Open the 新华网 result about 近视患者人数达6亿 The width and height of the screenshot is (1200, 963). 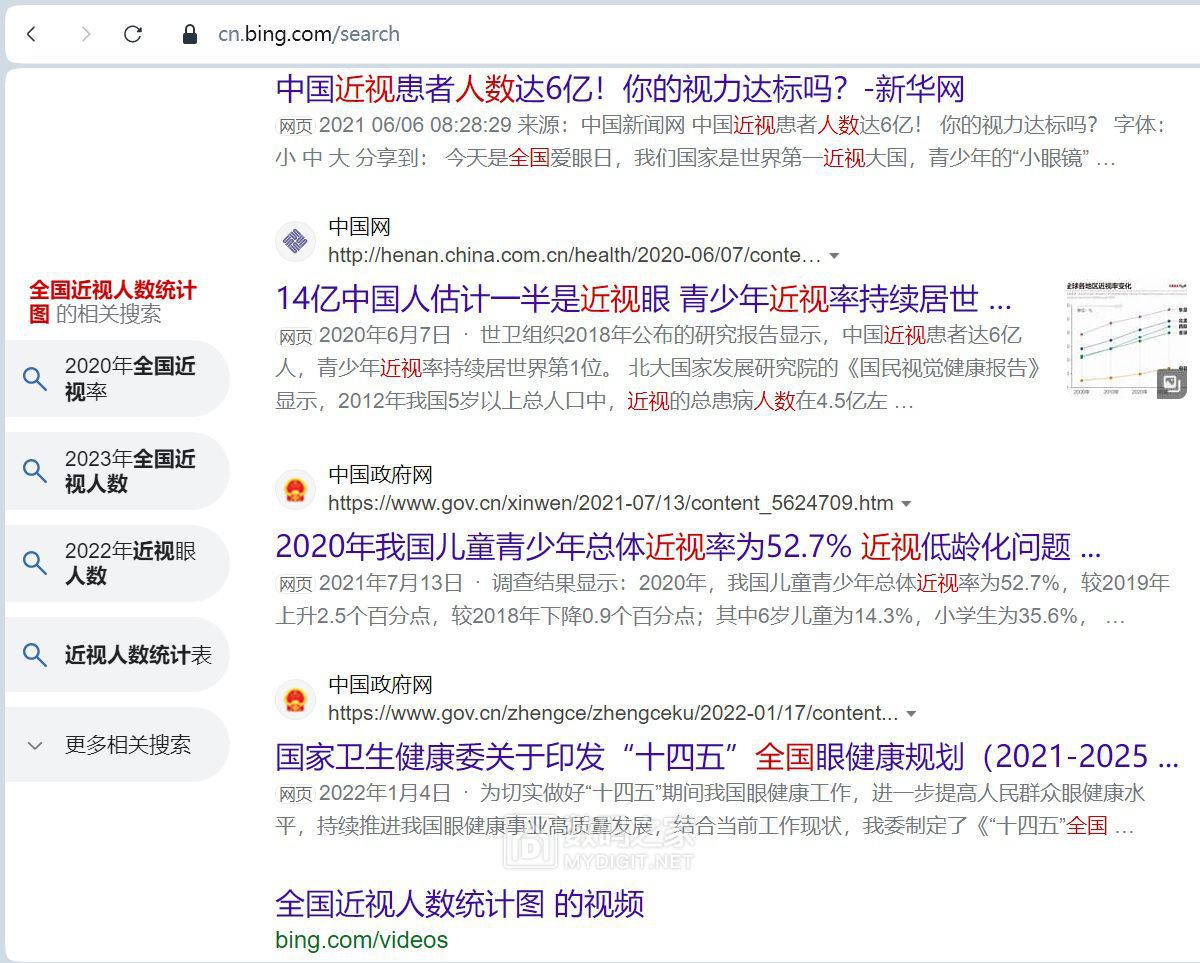(620, 89)
